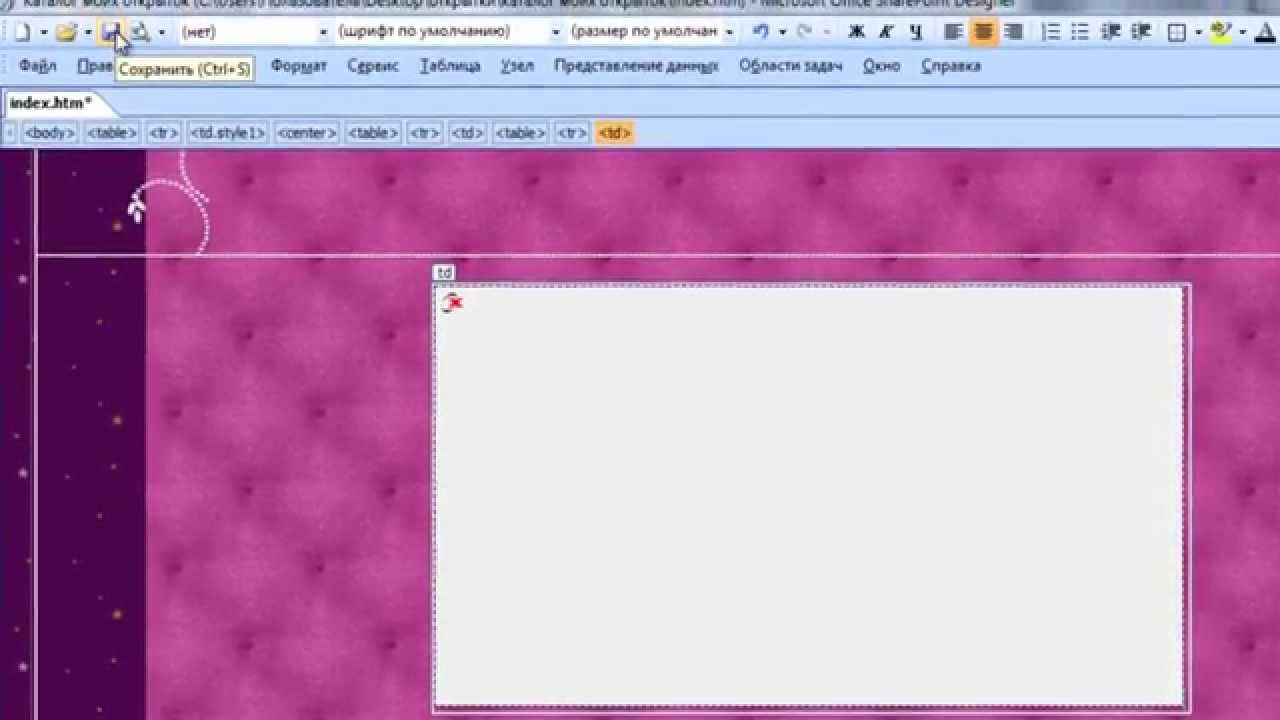
Task: Apply the yellow text highlight color
Action: tap(1221, 32)
